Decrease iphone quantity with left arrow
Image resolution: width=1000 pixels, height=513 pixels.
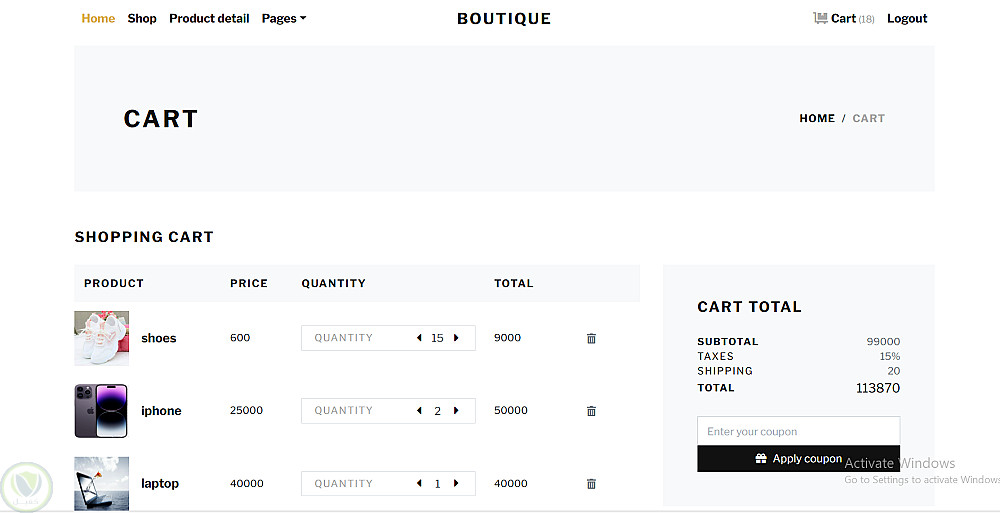click(x=419, y=411)
